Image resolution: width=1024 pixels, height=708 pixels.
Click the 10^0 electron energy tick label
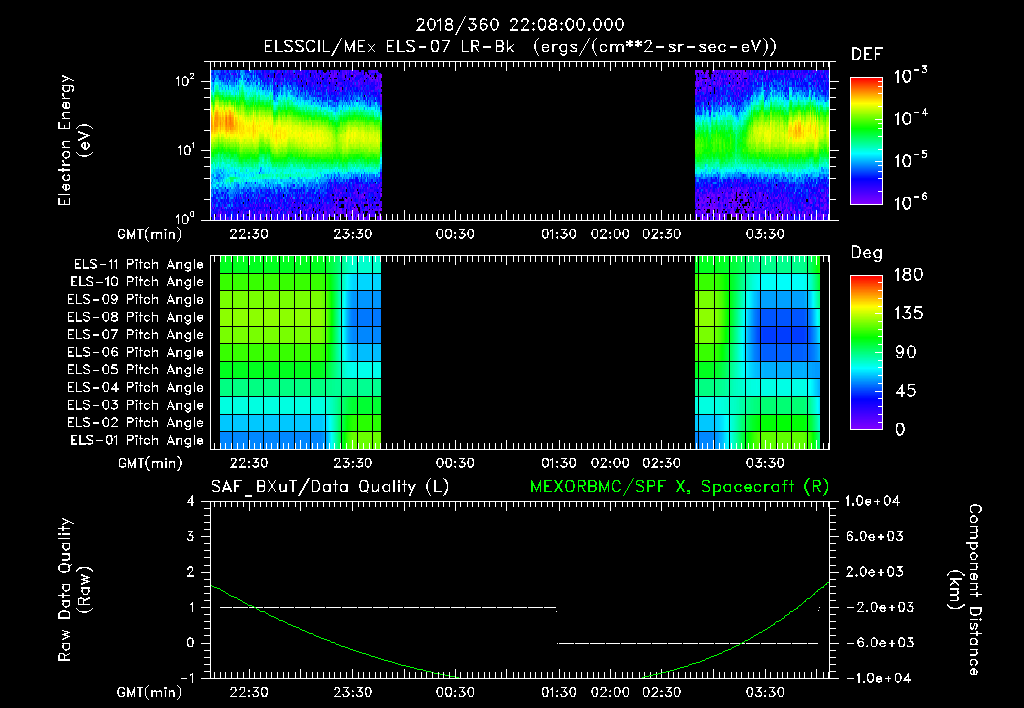pos(185,217)
